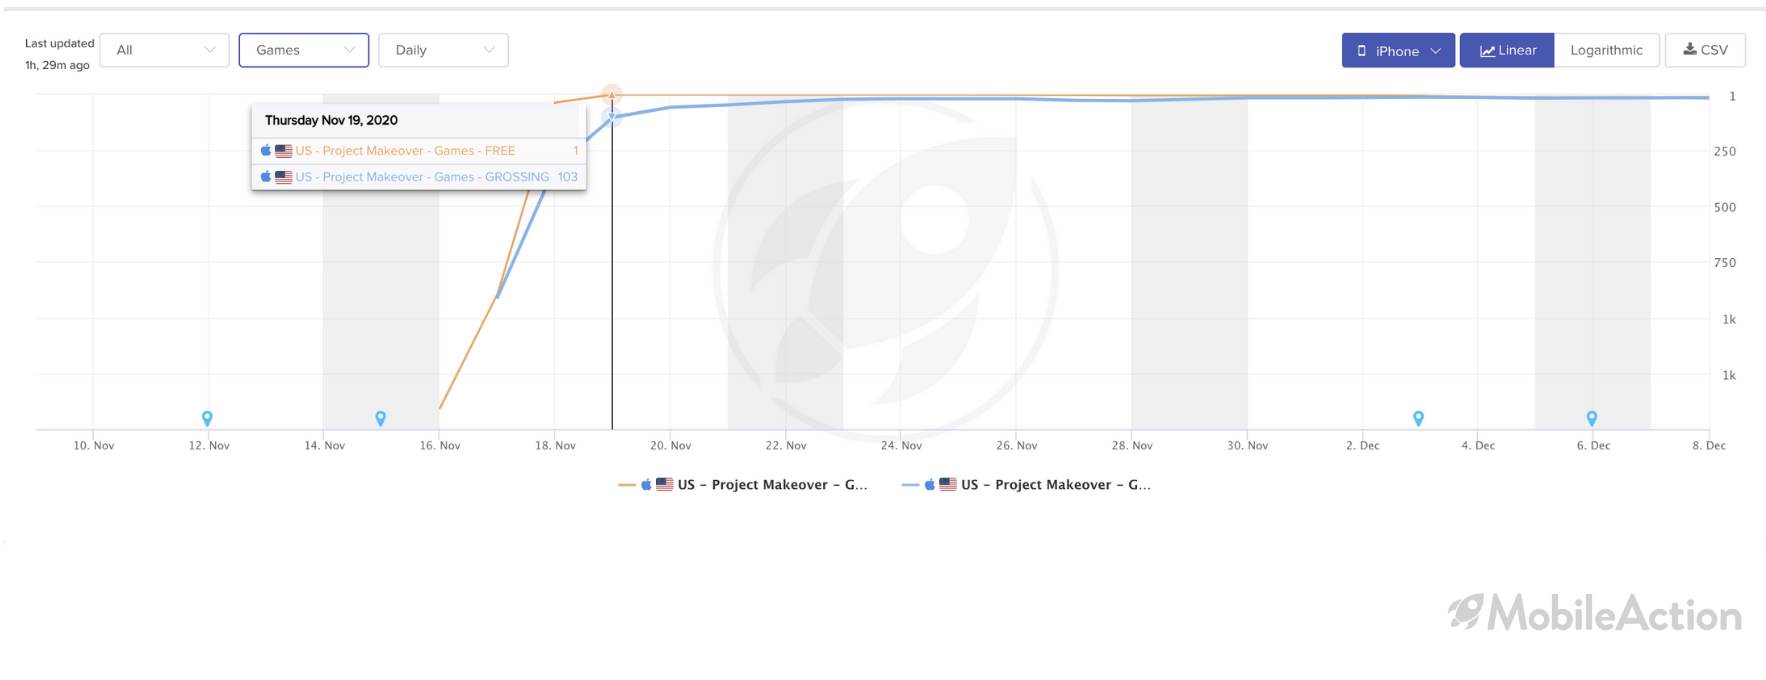Open the Games dropdown
This screenshot has height=680, width=1766.
pos(304,50)
